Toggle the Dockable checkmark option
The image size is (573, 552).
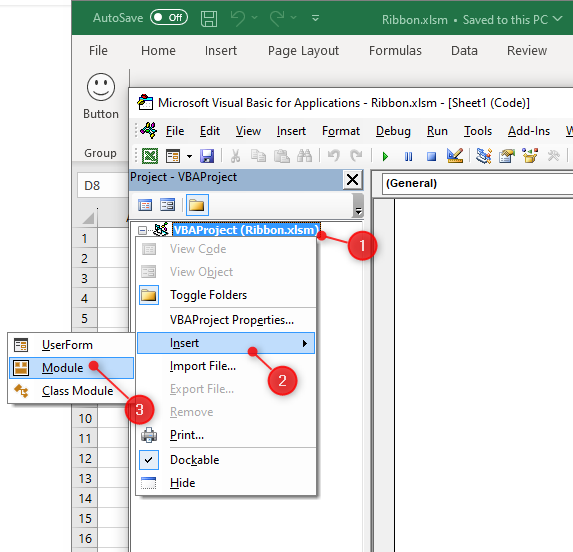point(226,460)
